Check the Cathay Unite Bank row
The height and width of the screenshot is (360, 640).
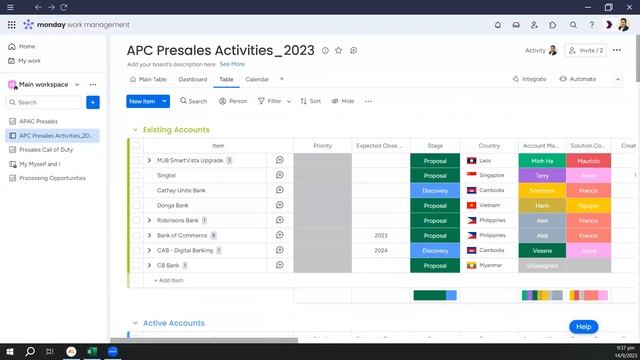coord(137,191)
